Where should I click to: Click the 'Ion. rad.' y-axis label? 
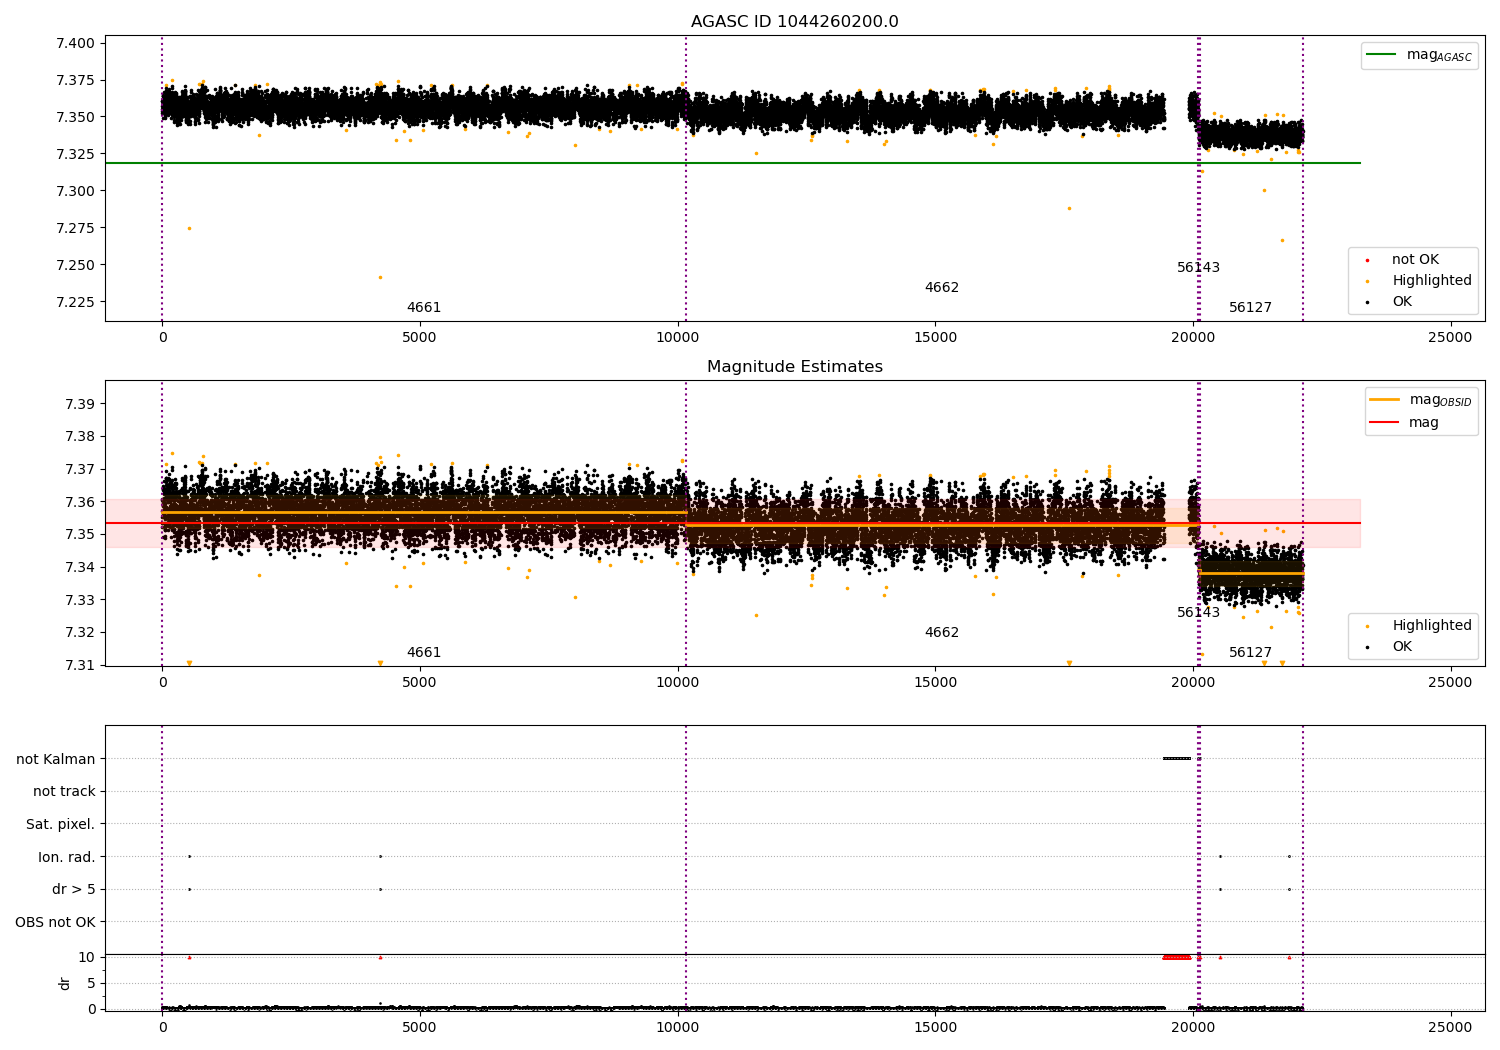(x=66, y=857)
